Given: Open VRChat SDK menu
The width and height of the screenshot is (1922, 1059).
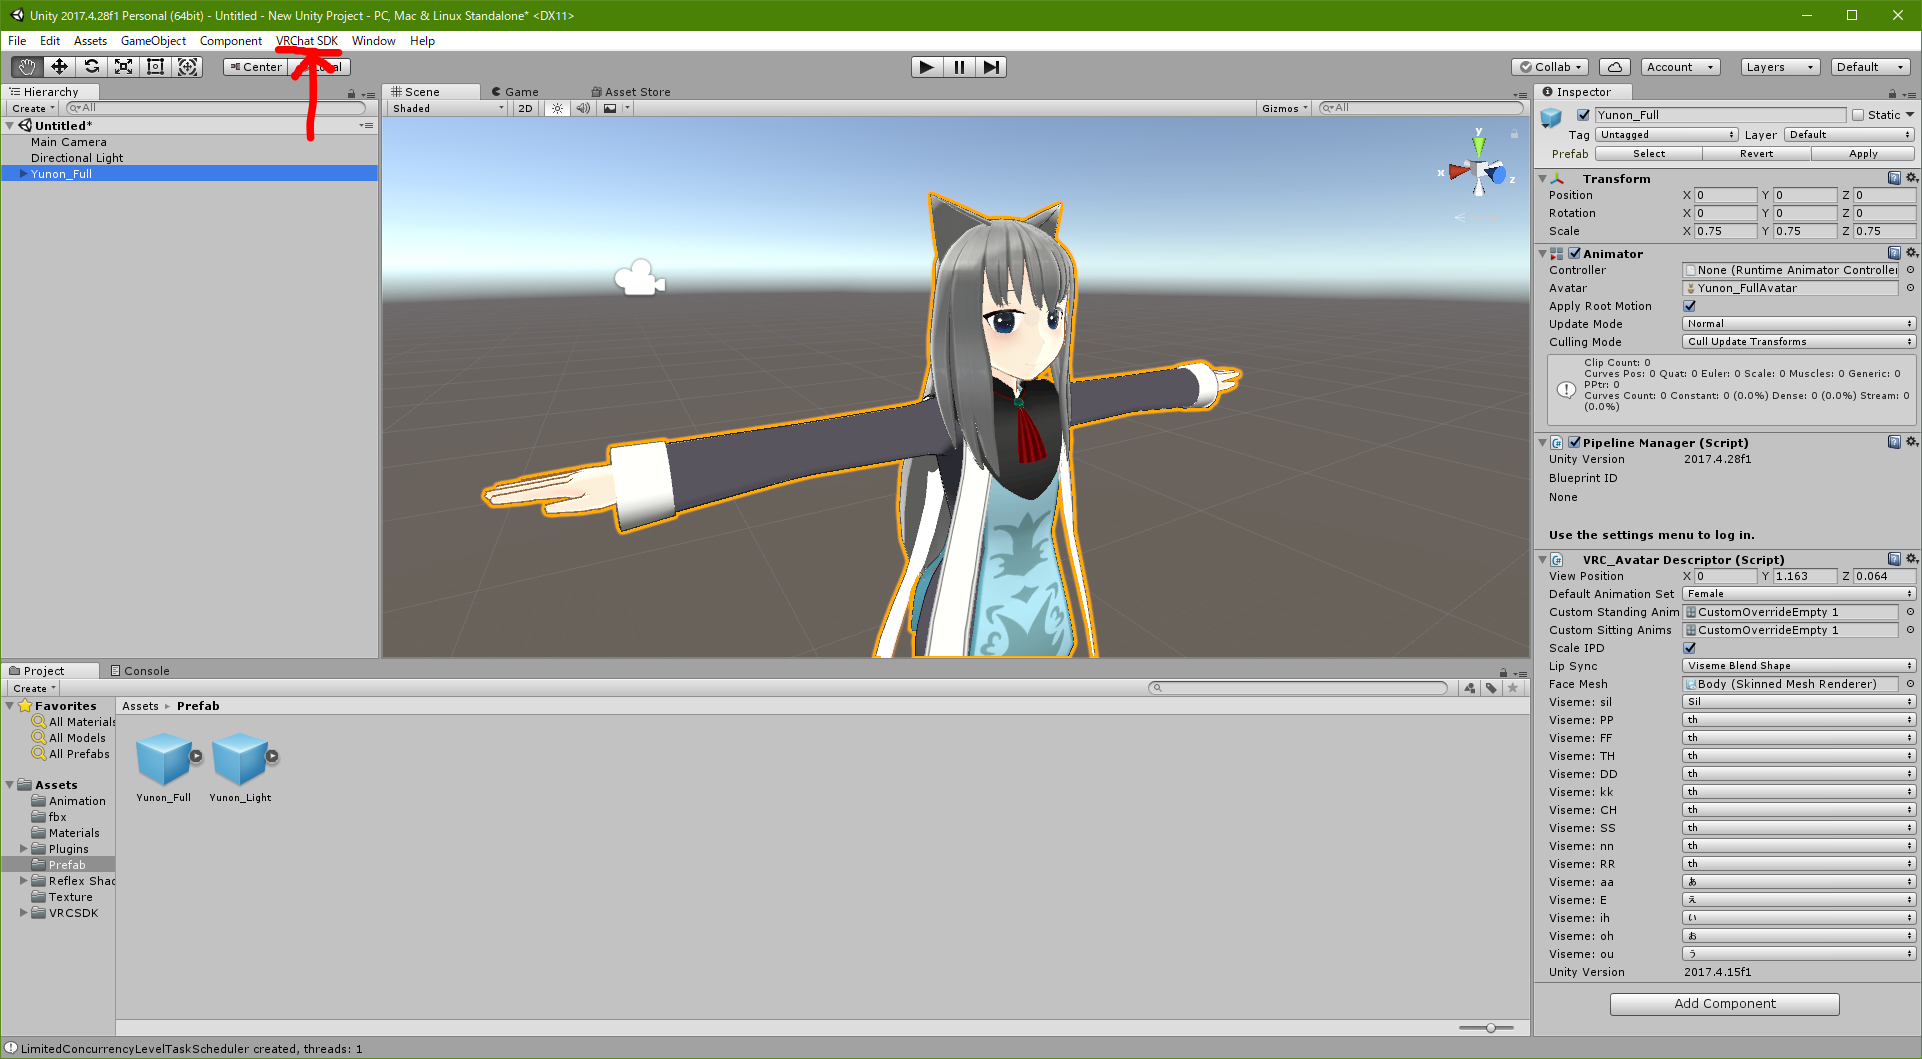Looking at the screenshot, I should [x=307, y=41].
